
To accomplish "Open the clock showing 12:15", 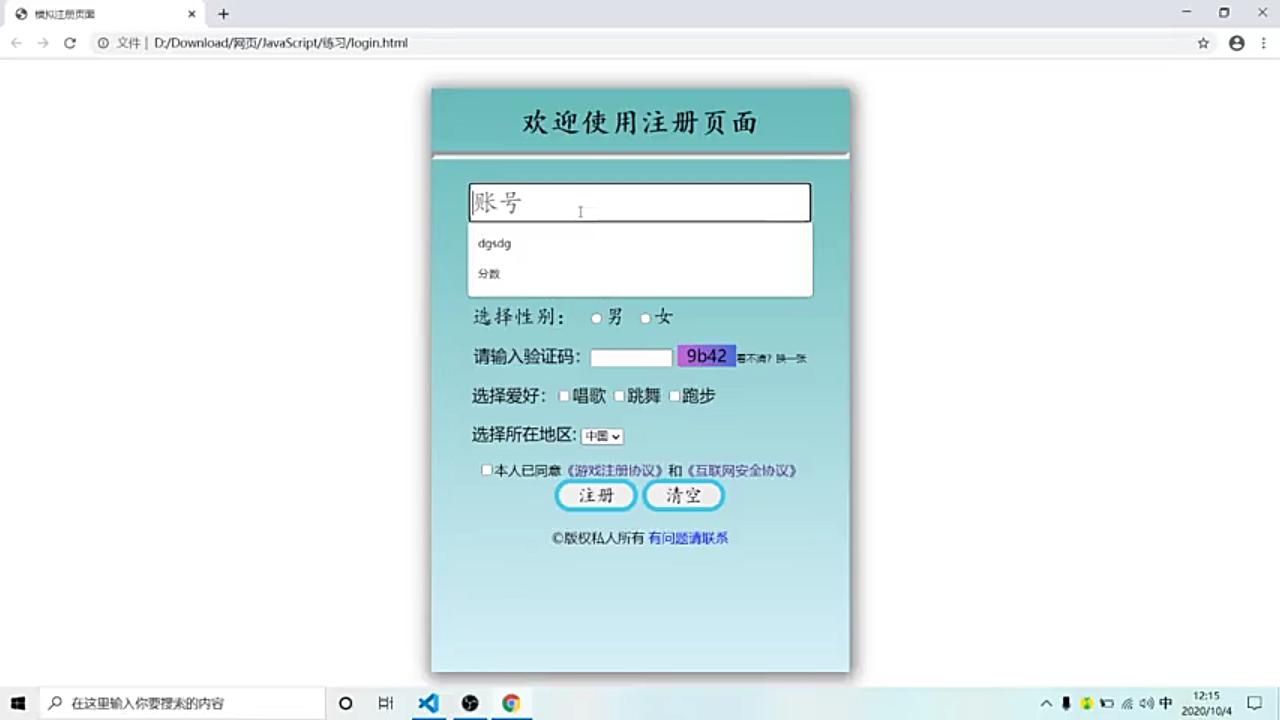I will (x=1206, y=703).
